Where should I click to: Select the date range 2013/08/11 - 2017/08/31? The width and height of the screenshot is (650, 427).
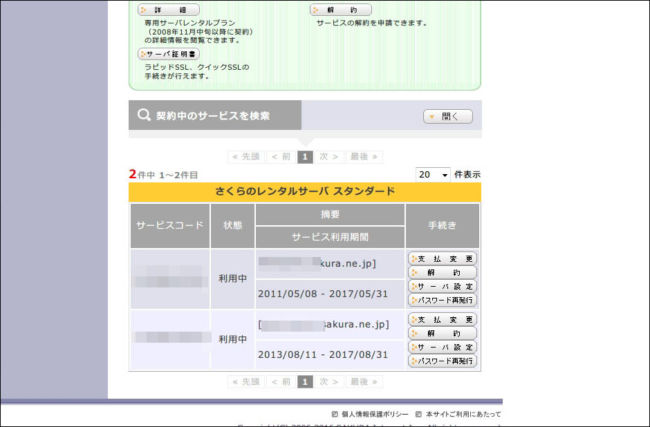[x=323, y=355]
